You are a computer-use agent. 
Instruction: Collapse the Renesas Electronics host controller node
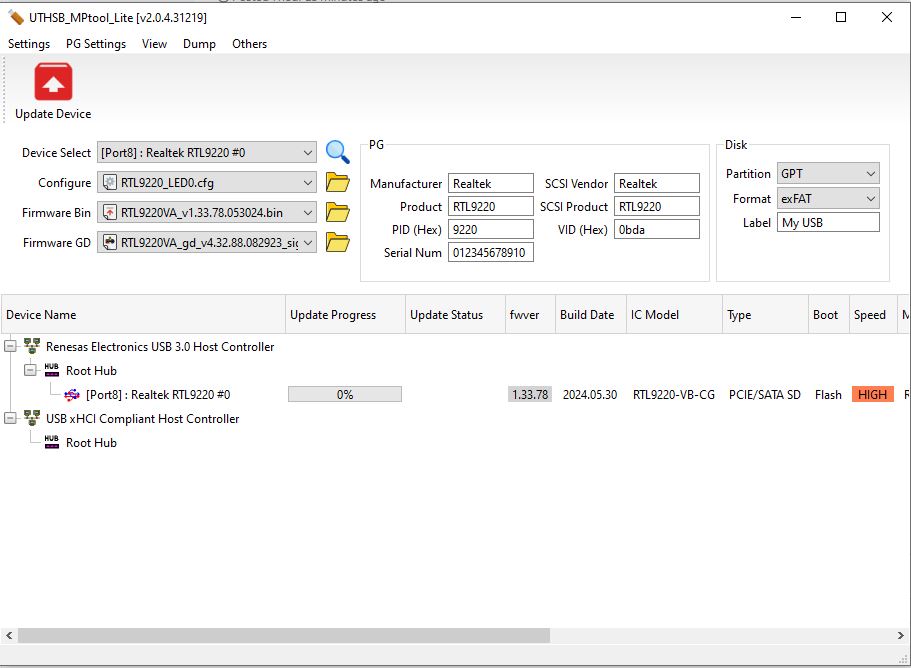pos(10,346)
